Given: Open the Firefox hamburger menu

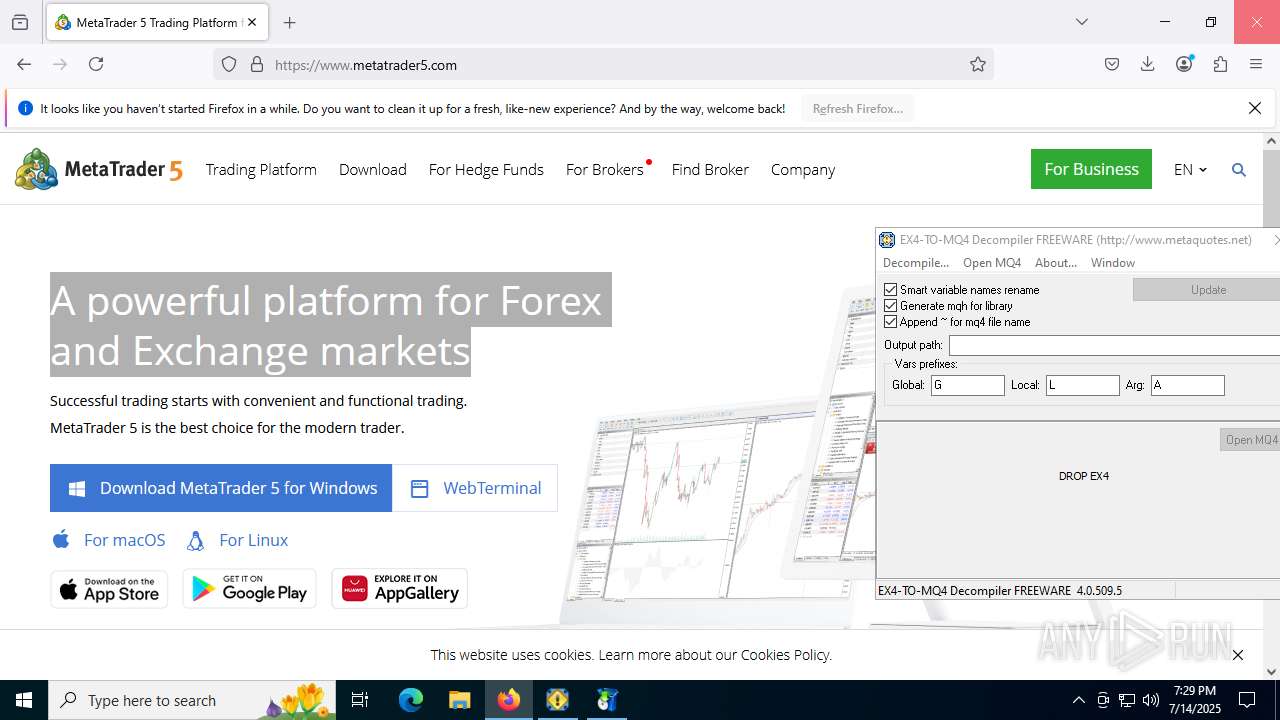Looking at the screenshot, I should [x=1256, y=64].
